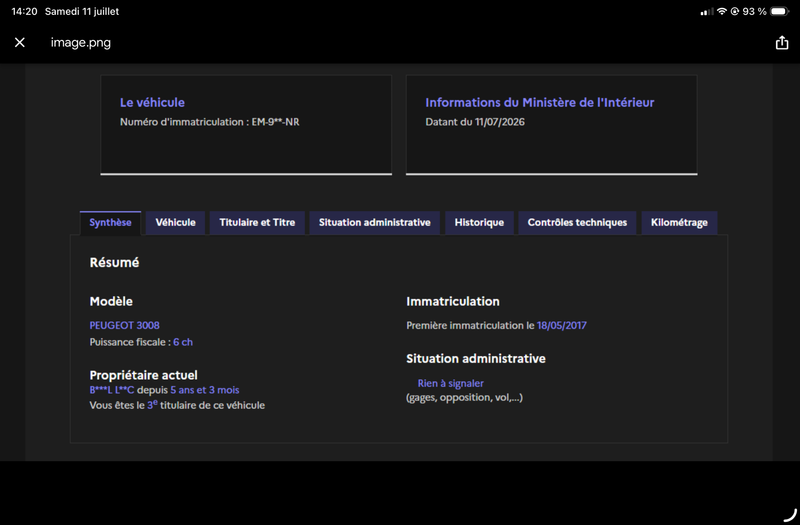800x525 pixels.
Task: Tap the 93 % battery percentage
Action: coord(755,11)
